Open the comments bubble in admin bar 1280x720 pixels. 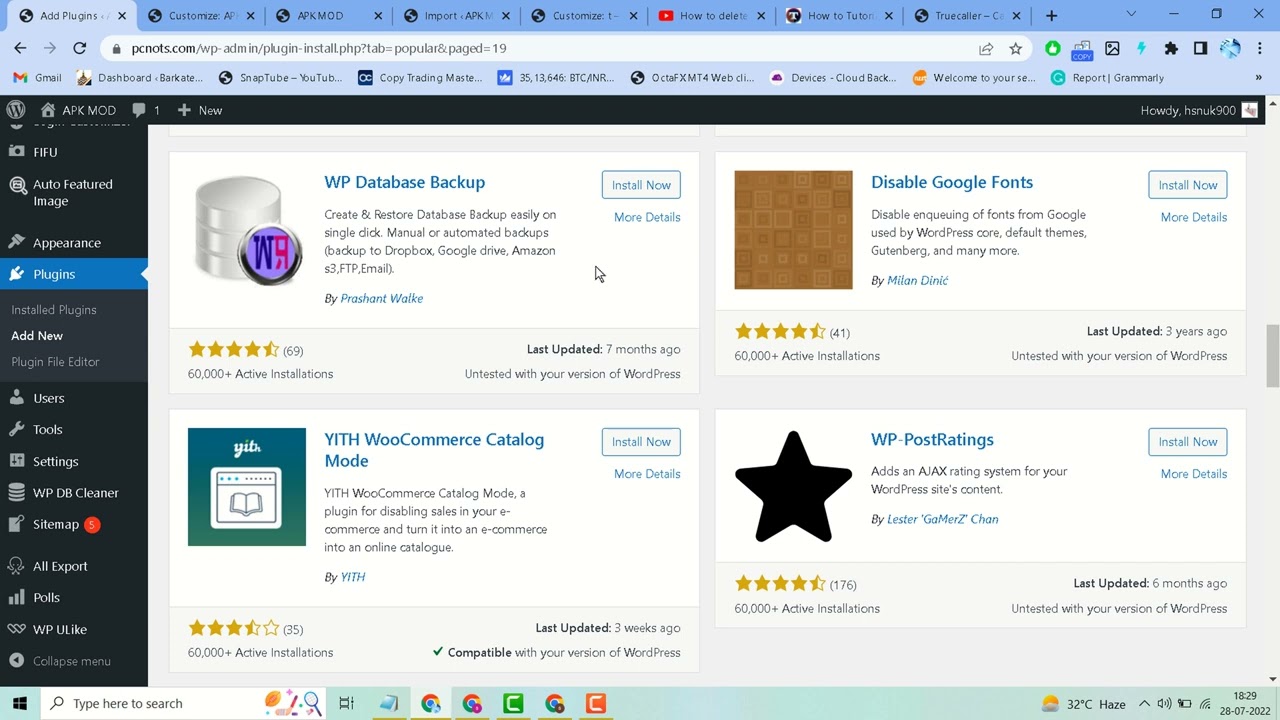pos(146,110)
